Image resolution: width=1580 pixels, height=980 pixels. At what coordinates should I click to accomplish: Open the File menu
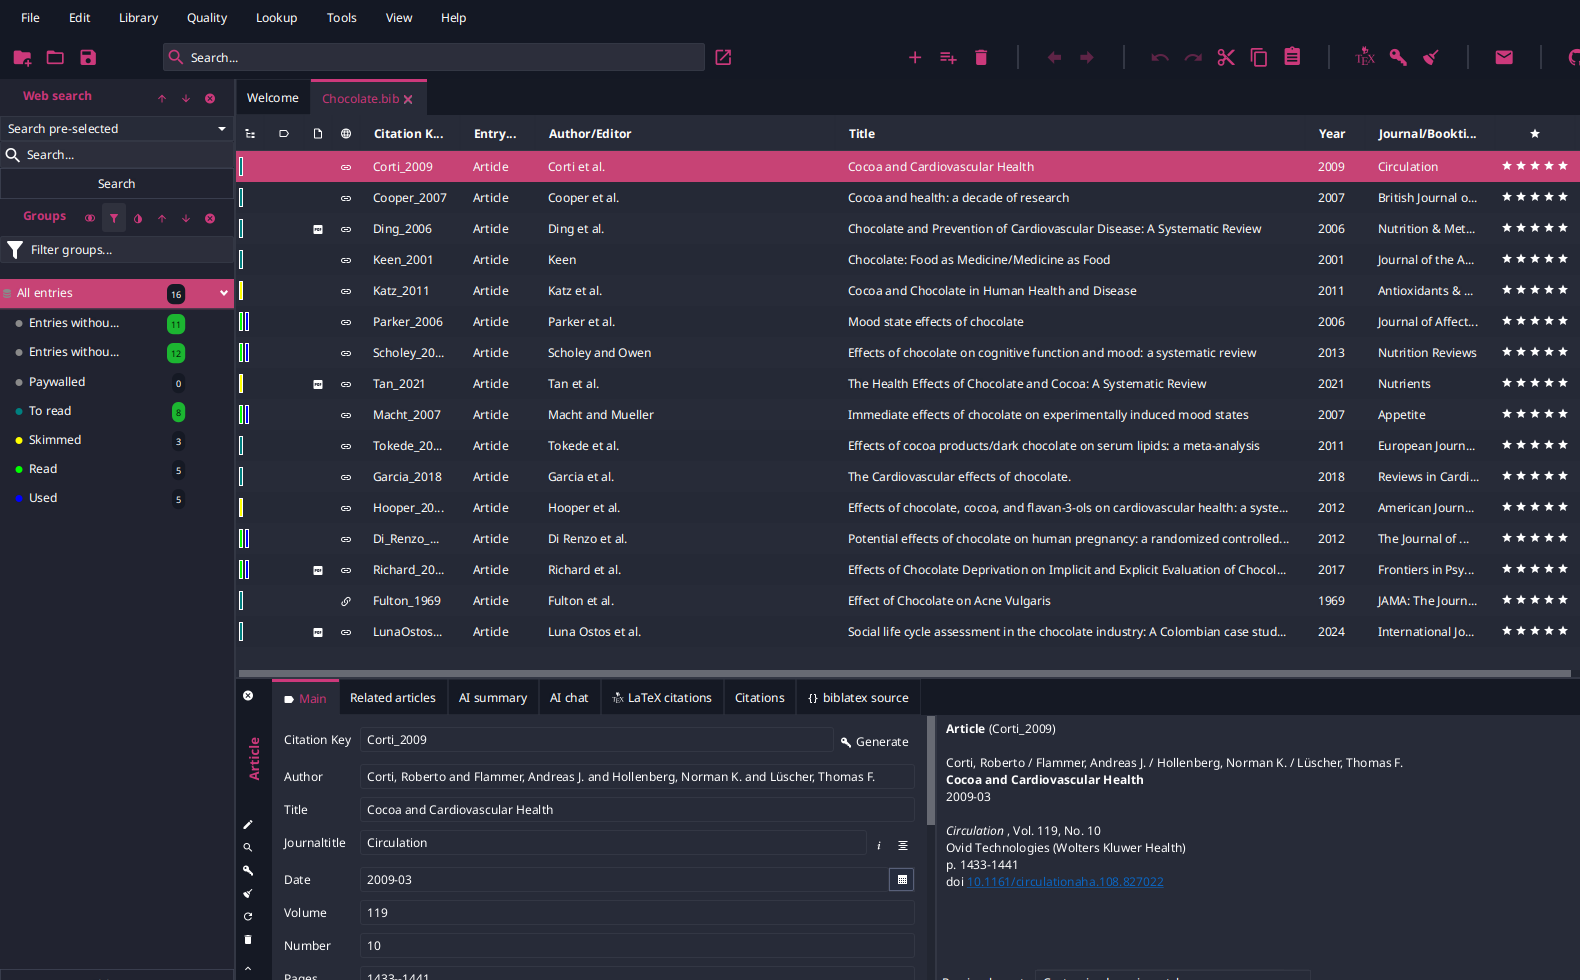coord(31,18)
